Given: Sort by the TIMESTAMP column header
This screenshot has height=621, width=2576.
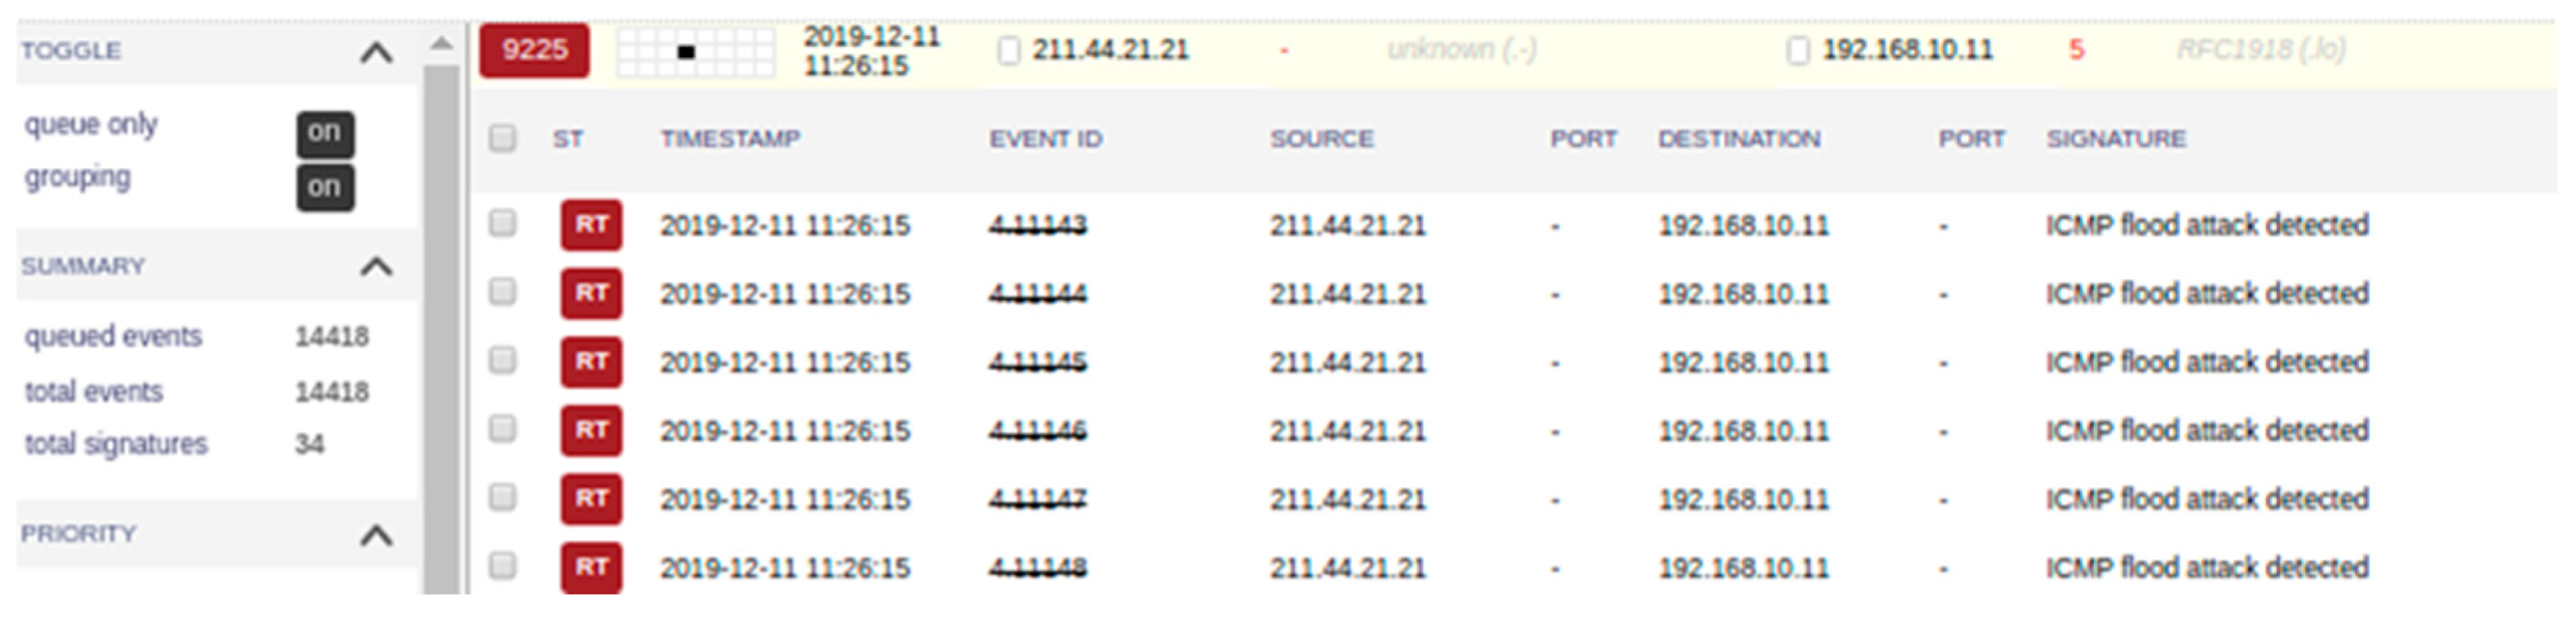Looking at the screenshot, I should pos(730,139).
